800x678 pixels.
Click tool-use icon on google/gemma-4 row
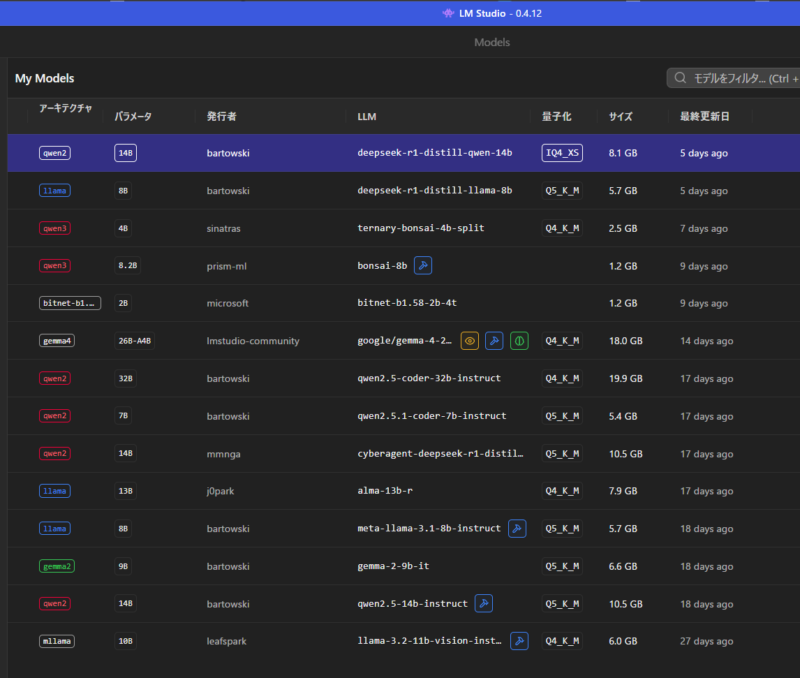(494, 341)
